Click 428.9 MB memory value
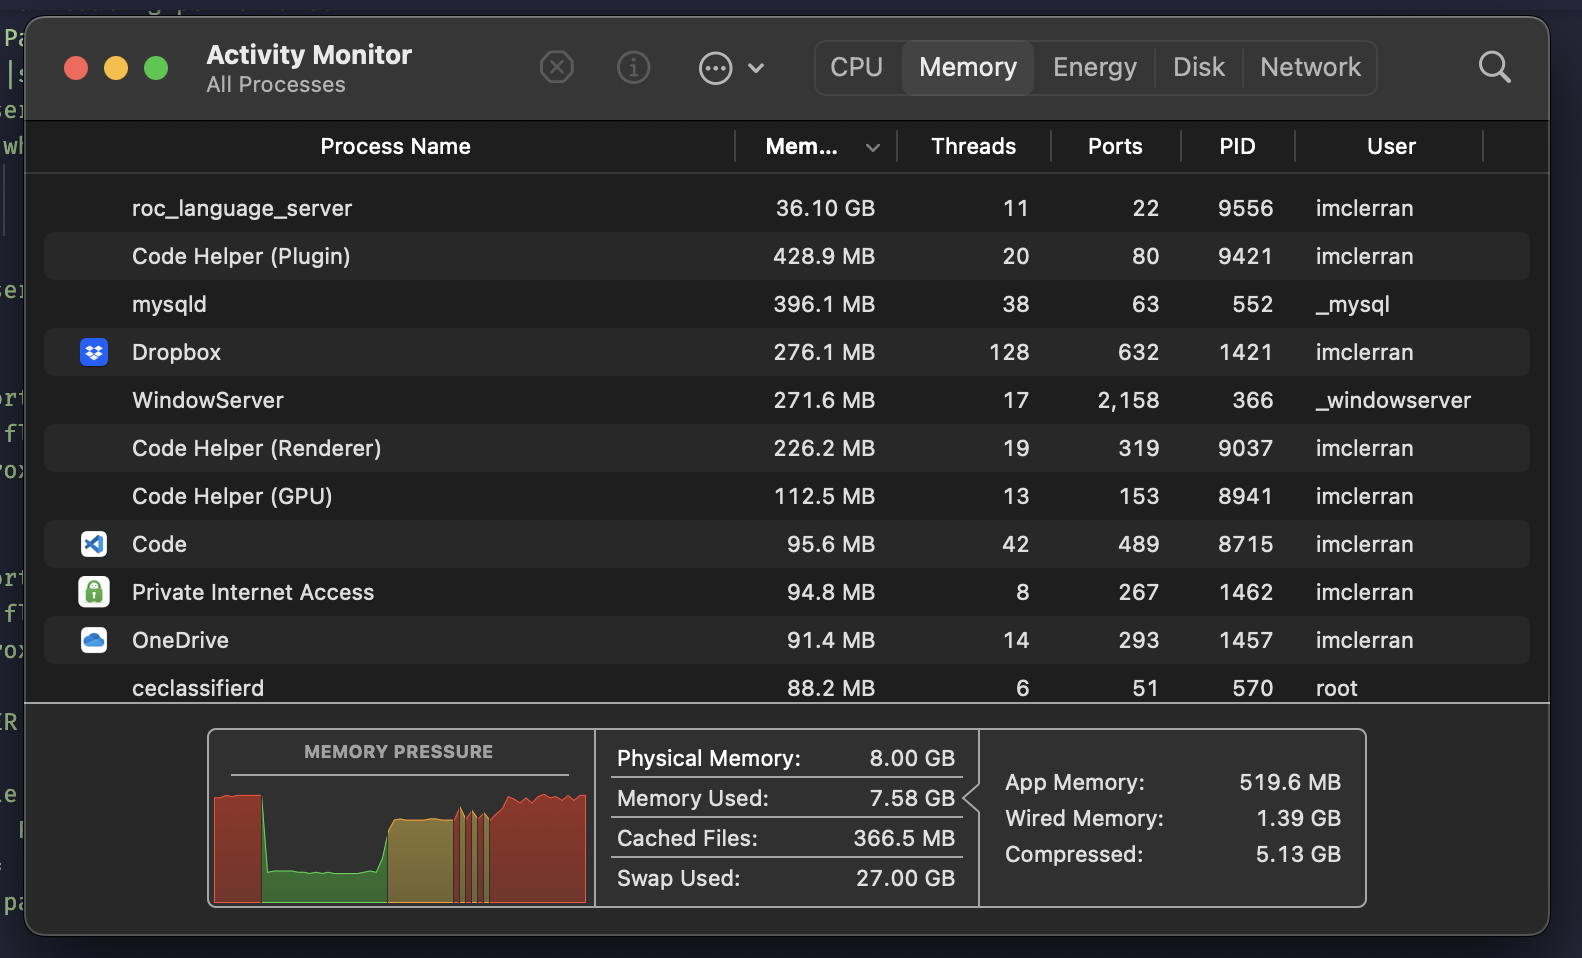This screenshot has width=1582, height=958. coord(824,256)
